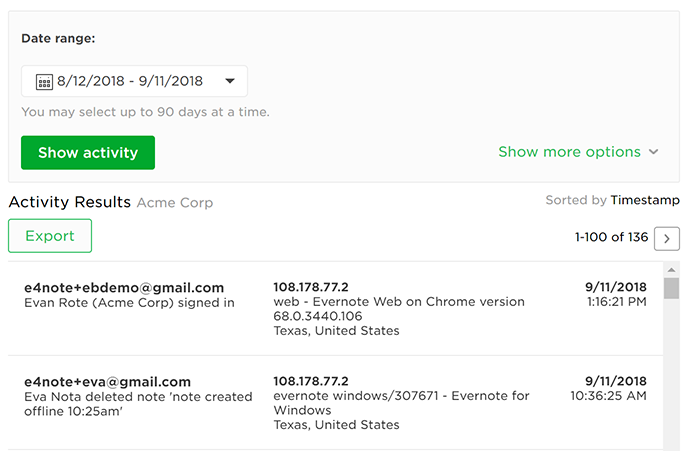
Task: Click the IP address in the deleted-note row
Action: point(311,381)
